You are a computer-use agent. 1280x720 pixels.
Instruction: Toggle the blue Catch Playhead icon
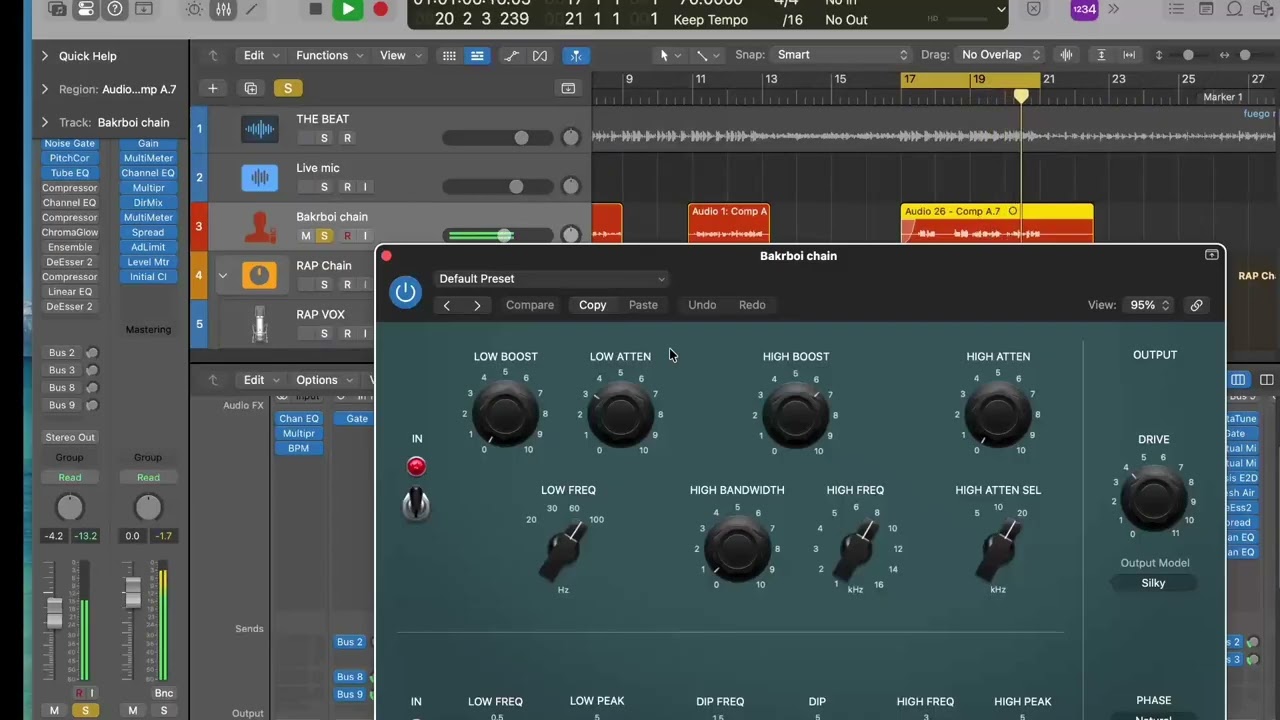click(x=575, y=56)
